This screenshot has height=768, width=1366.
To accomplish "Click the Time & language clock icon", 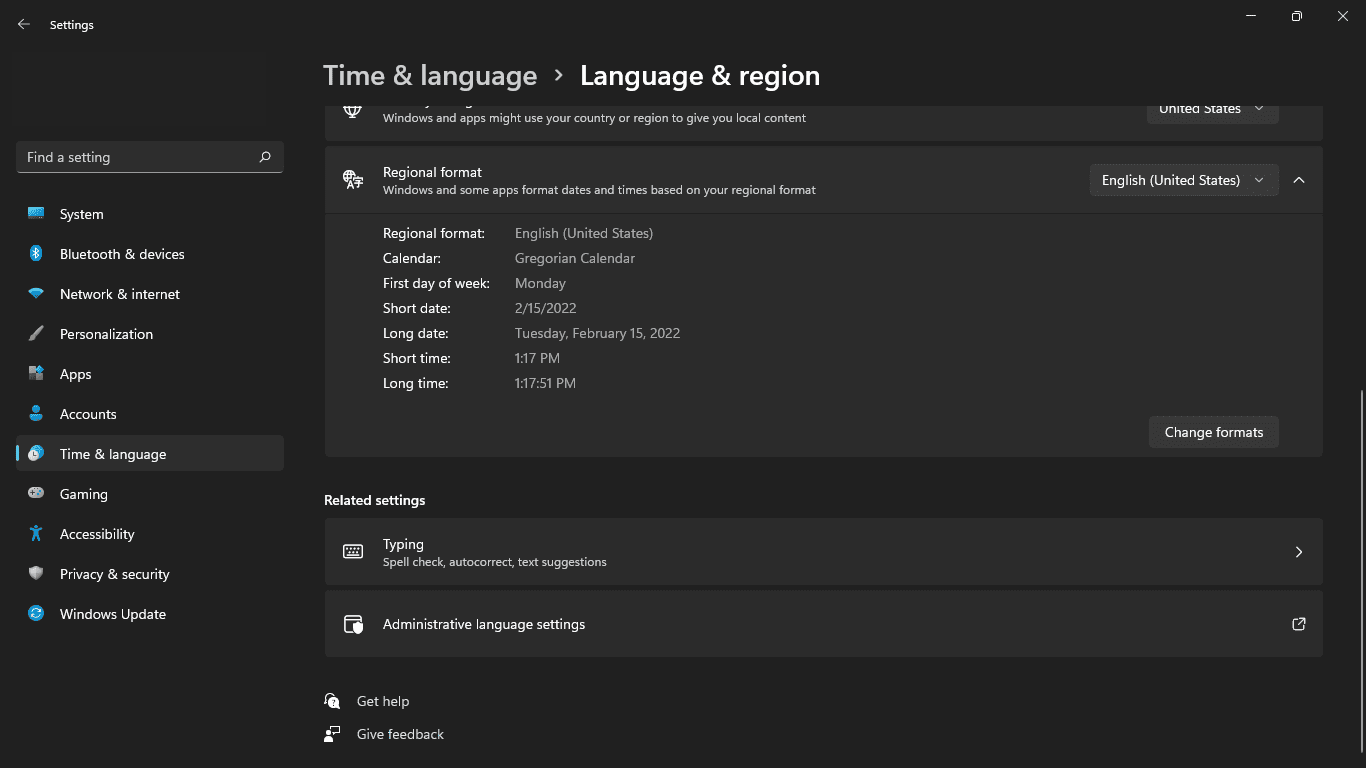I will (36, 454).
